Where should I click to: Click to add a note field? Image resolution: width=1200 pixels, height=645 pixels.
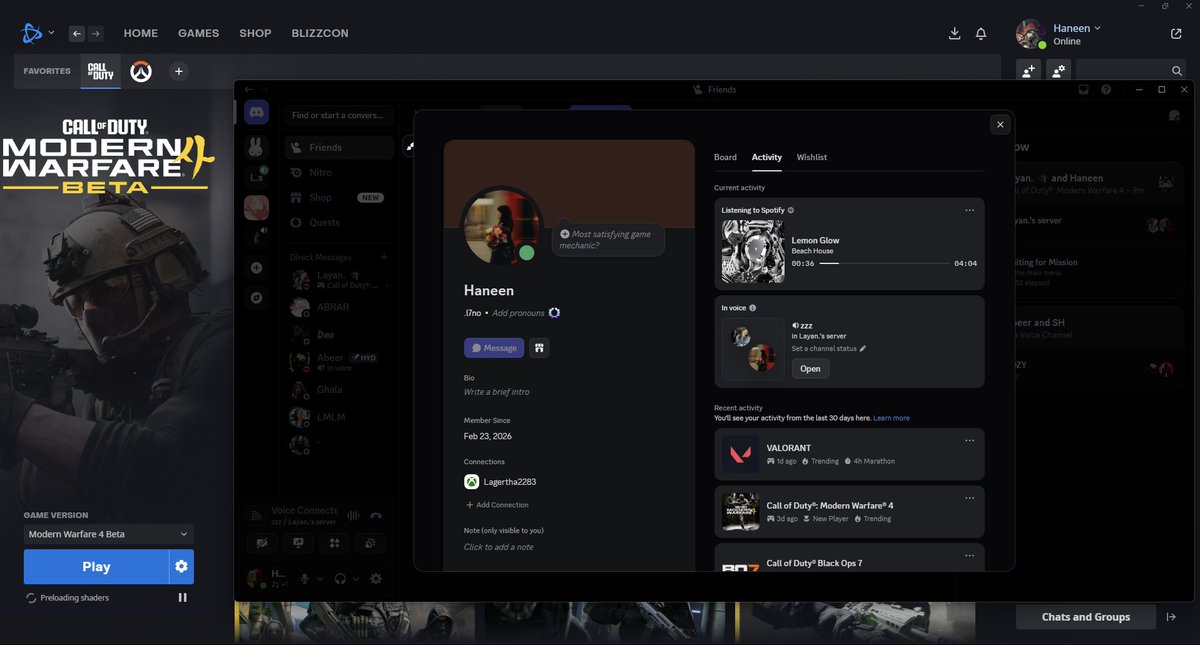pyautogui.click(x=499, y=547)
